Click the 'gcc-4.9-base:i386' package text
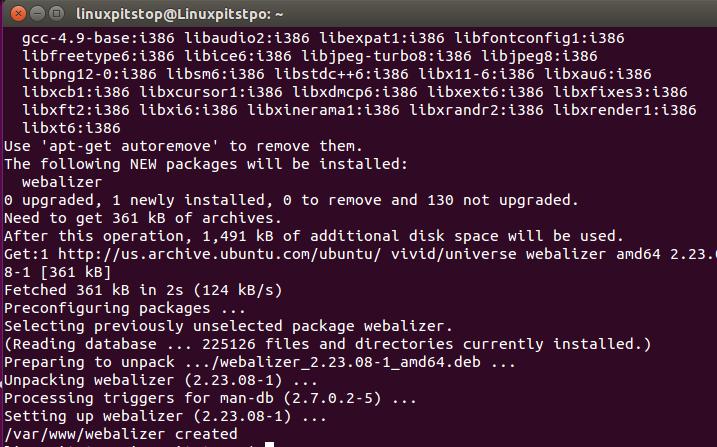Viewport: 717px width, 447px height. pos(98,38)
